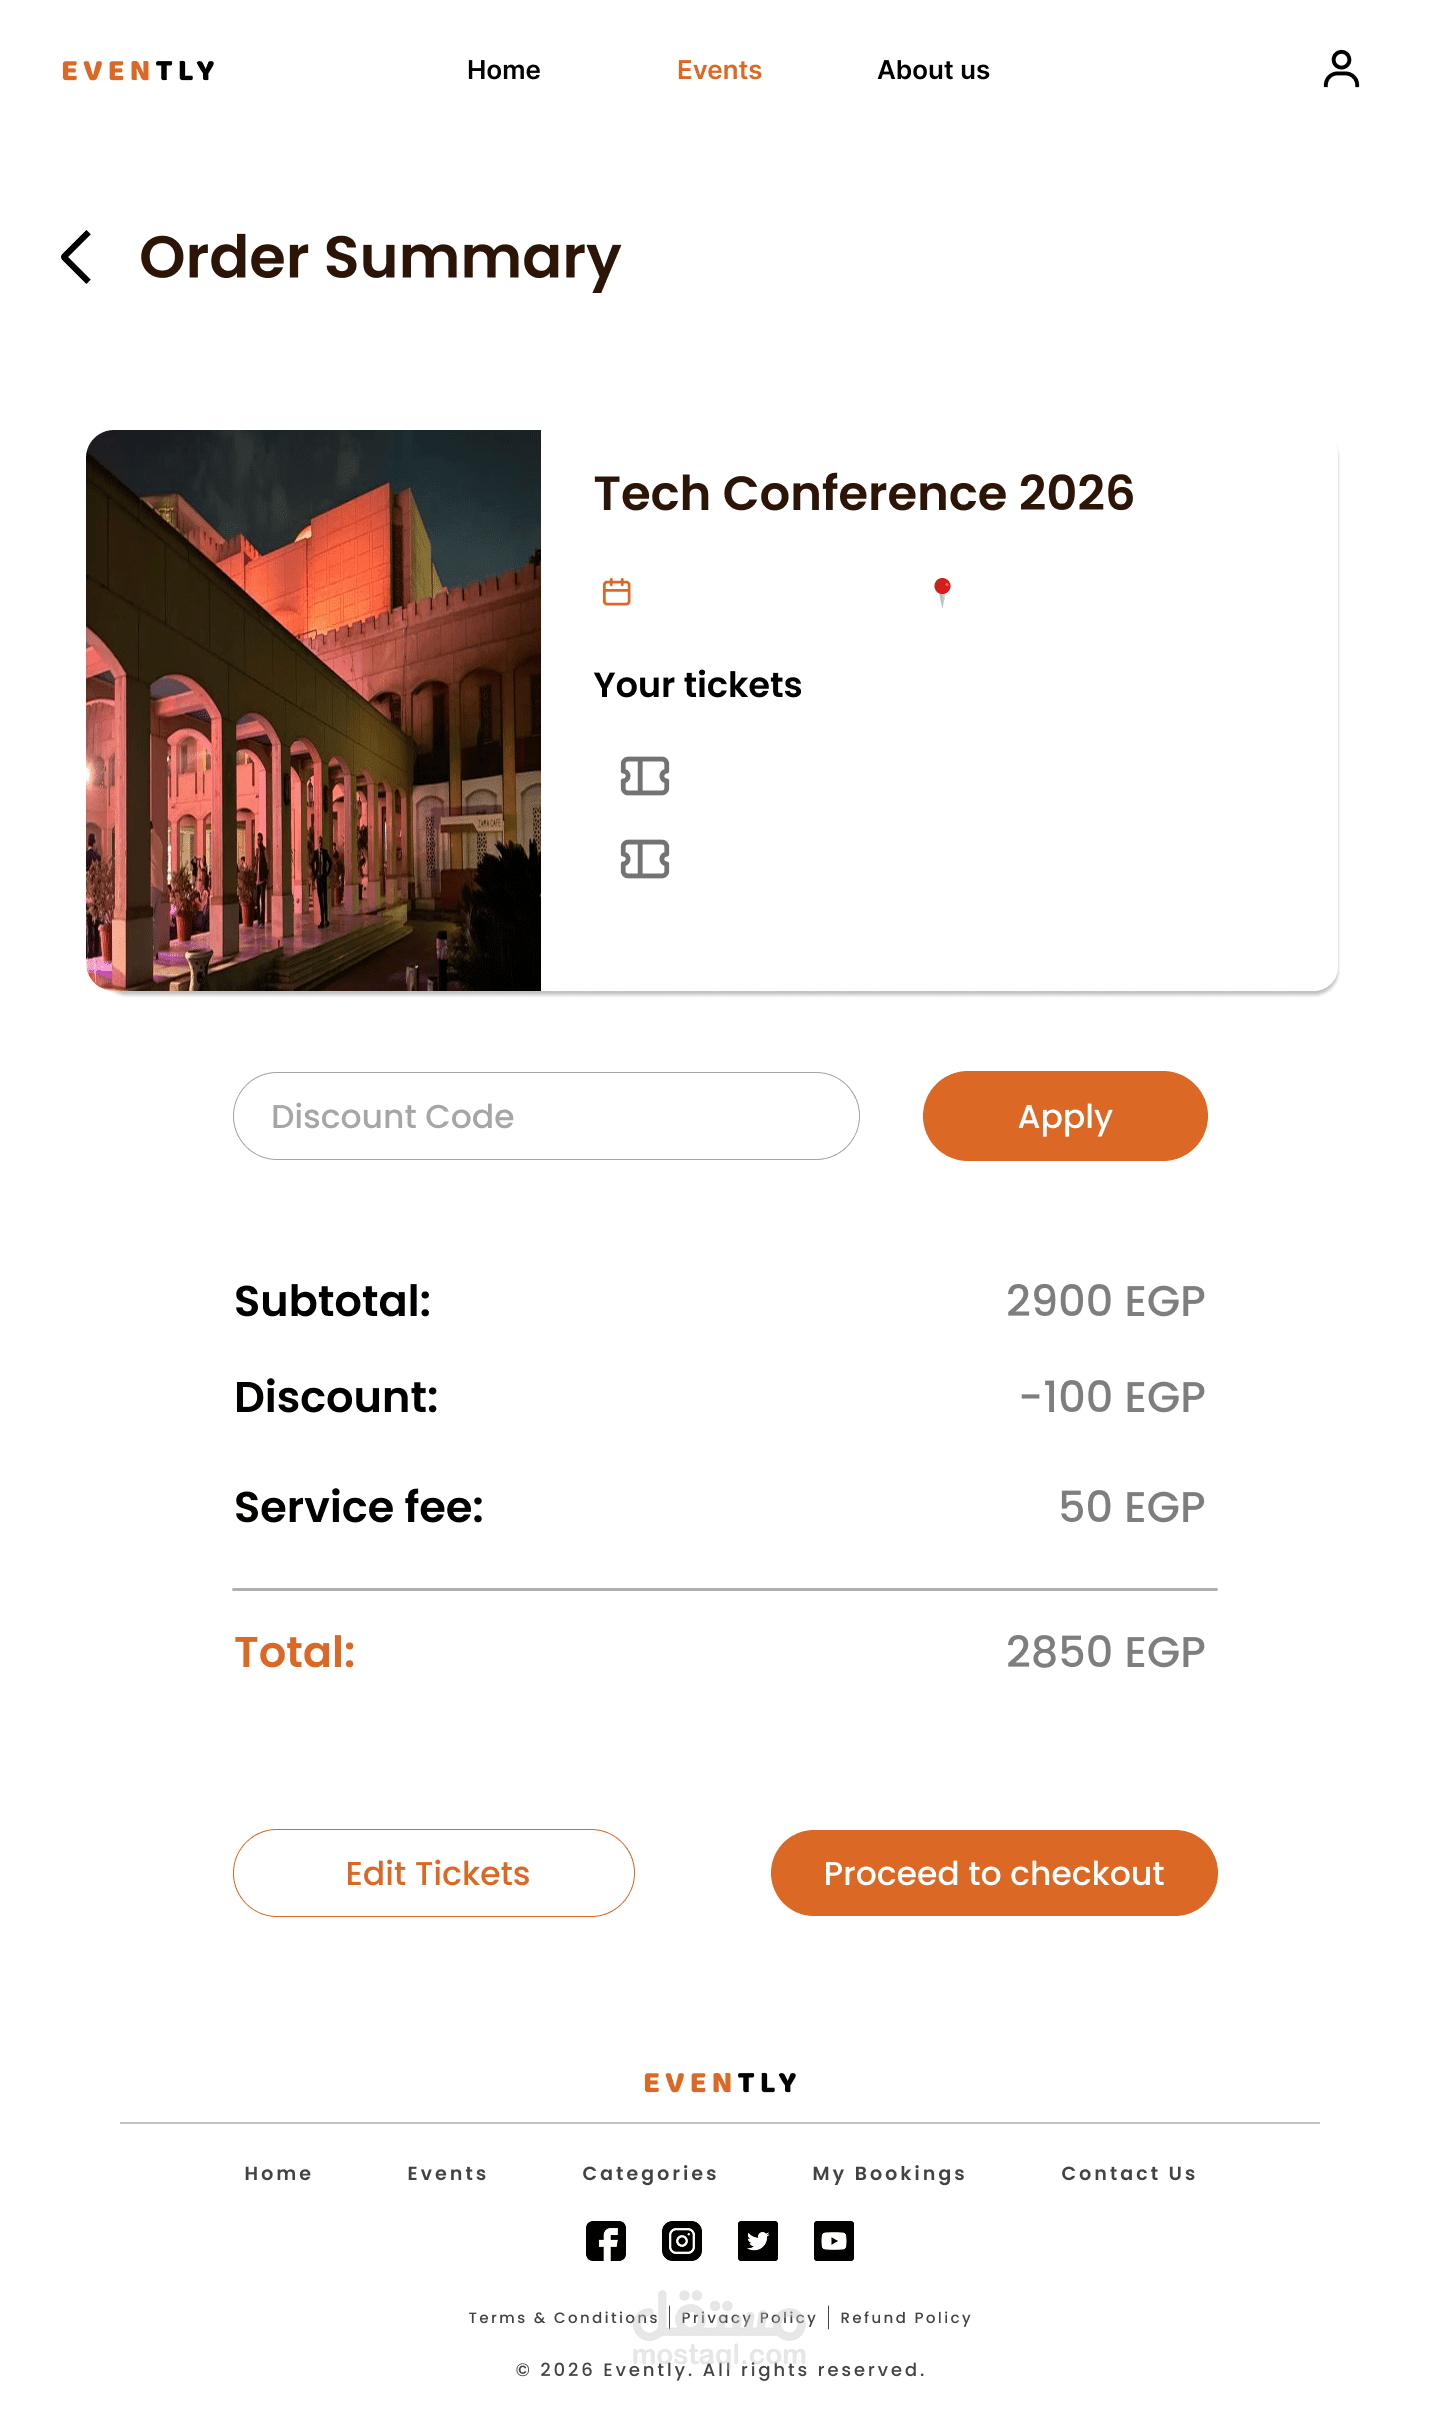Click the event venue thumbnail image
Viewport: 1440px width, 2418px height.
point(314,710)
